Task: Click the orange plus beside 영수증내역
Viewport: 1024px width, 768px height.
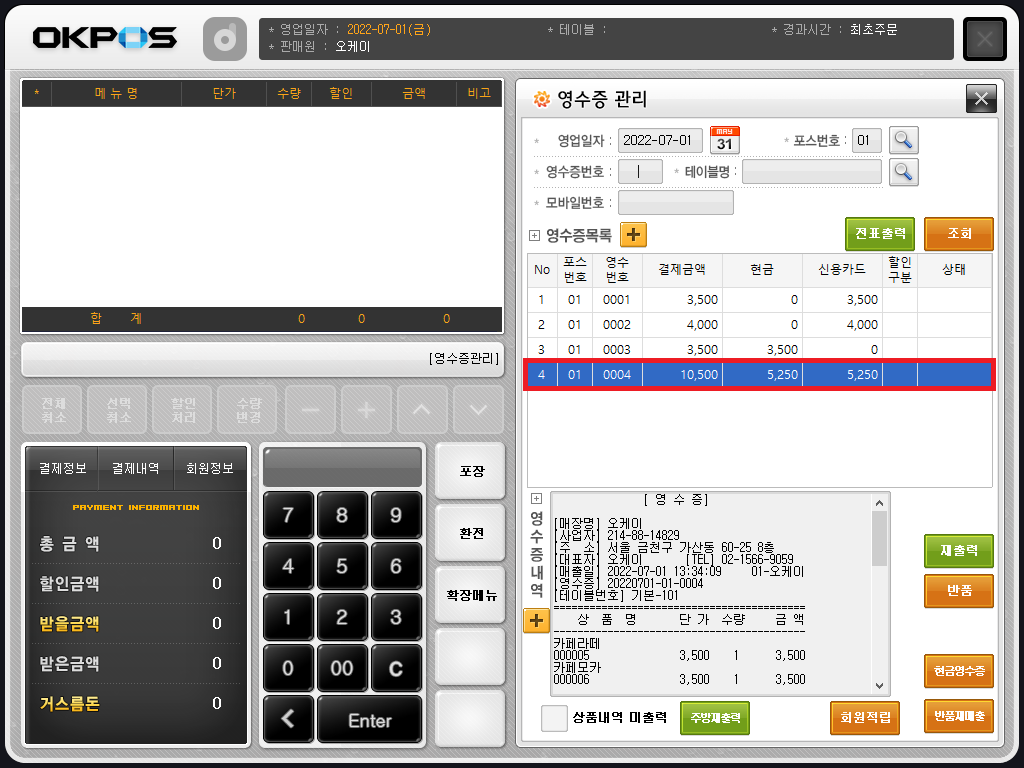Action: pyautogui.click(x=536, y=621)
